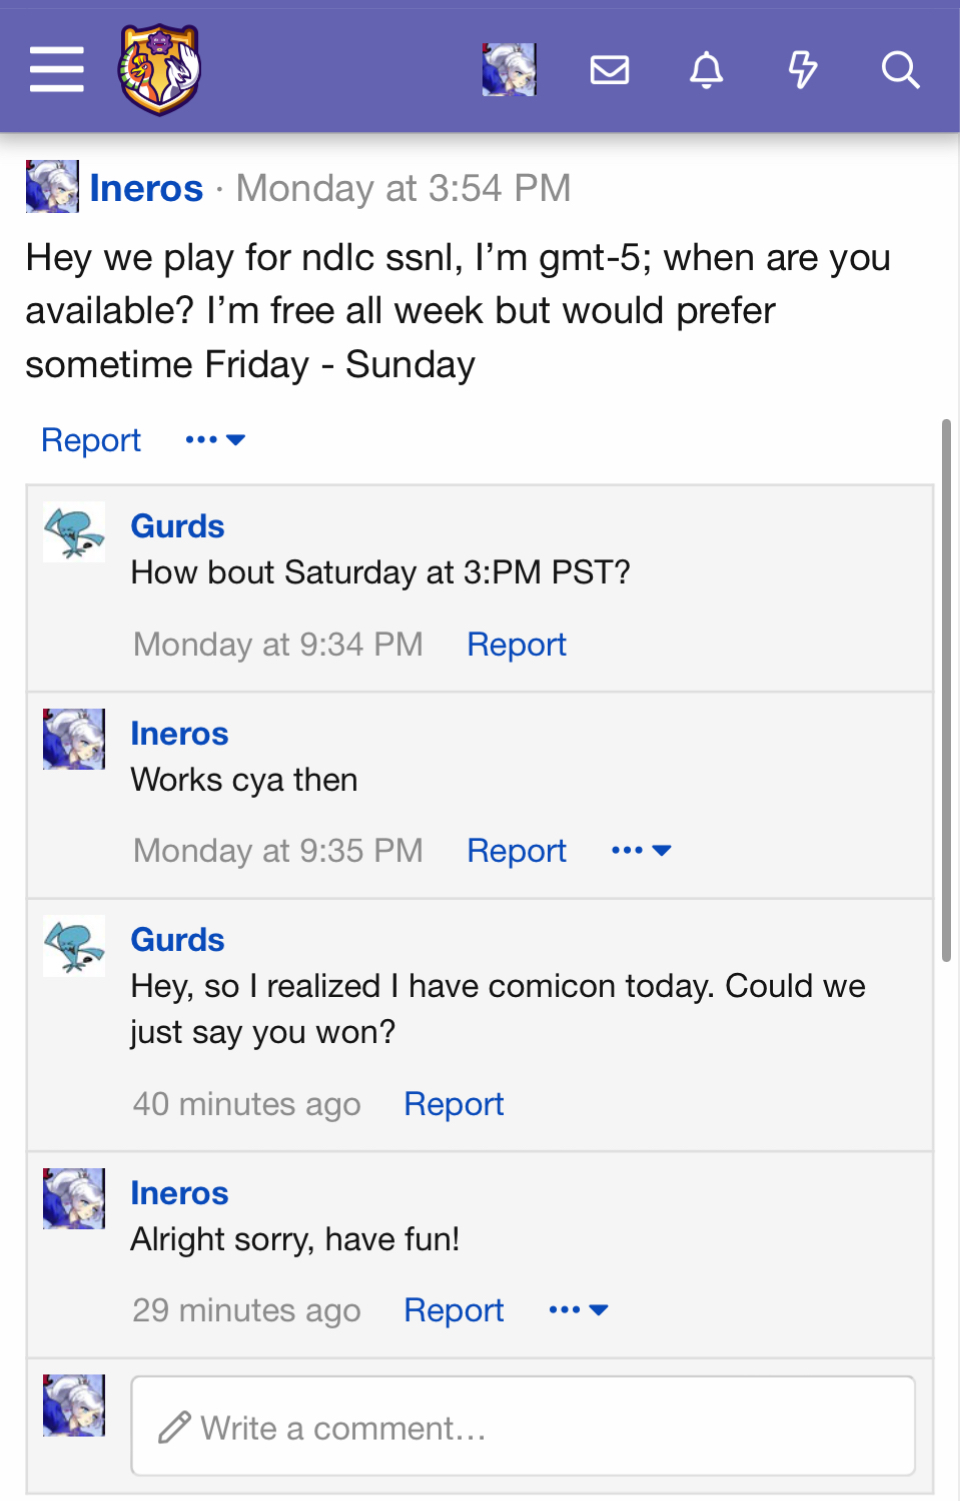Open the search magnifier icon
Viewport: 960px width, 1501px height.
tap(900, 70)
